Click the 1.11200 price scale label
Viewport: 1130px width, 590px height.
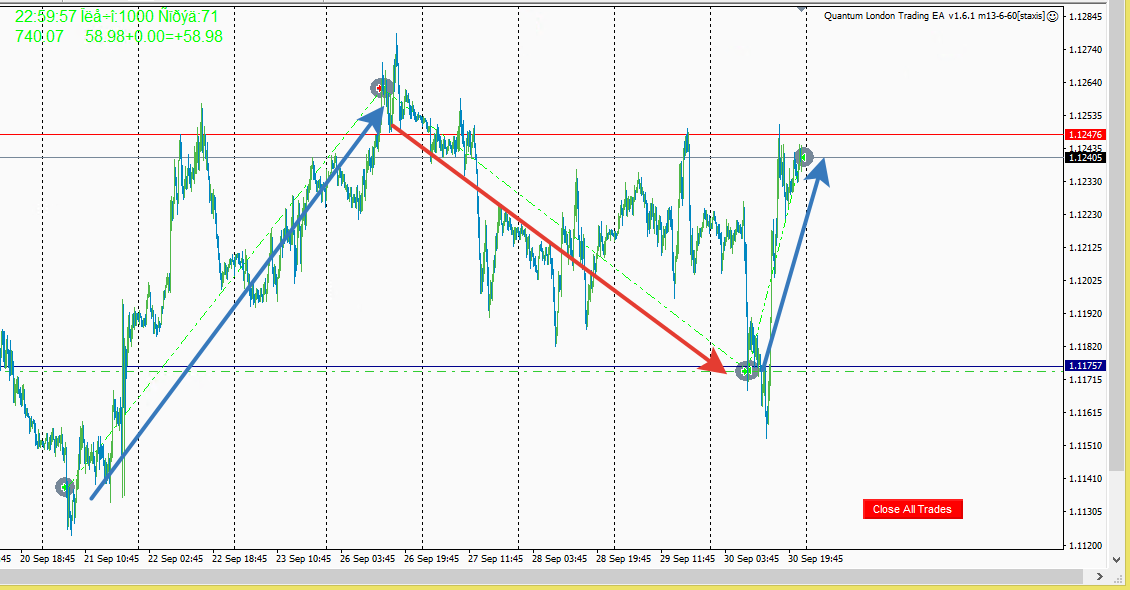tap(1085, 545)
